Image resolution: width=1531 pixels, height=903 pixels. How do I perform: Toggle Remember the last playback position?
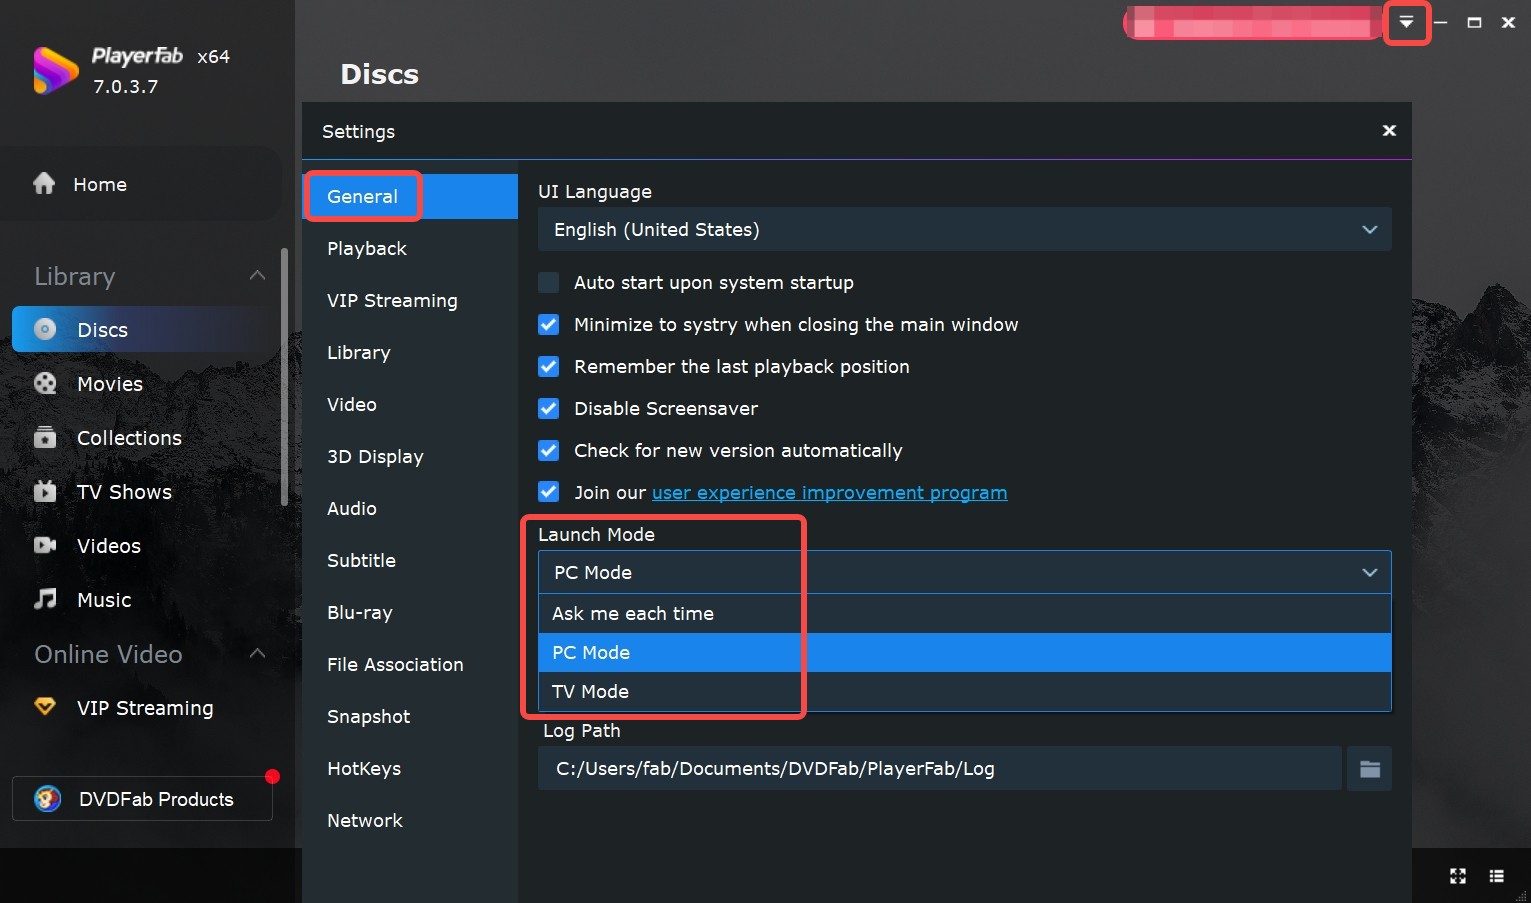pos(549,367)
